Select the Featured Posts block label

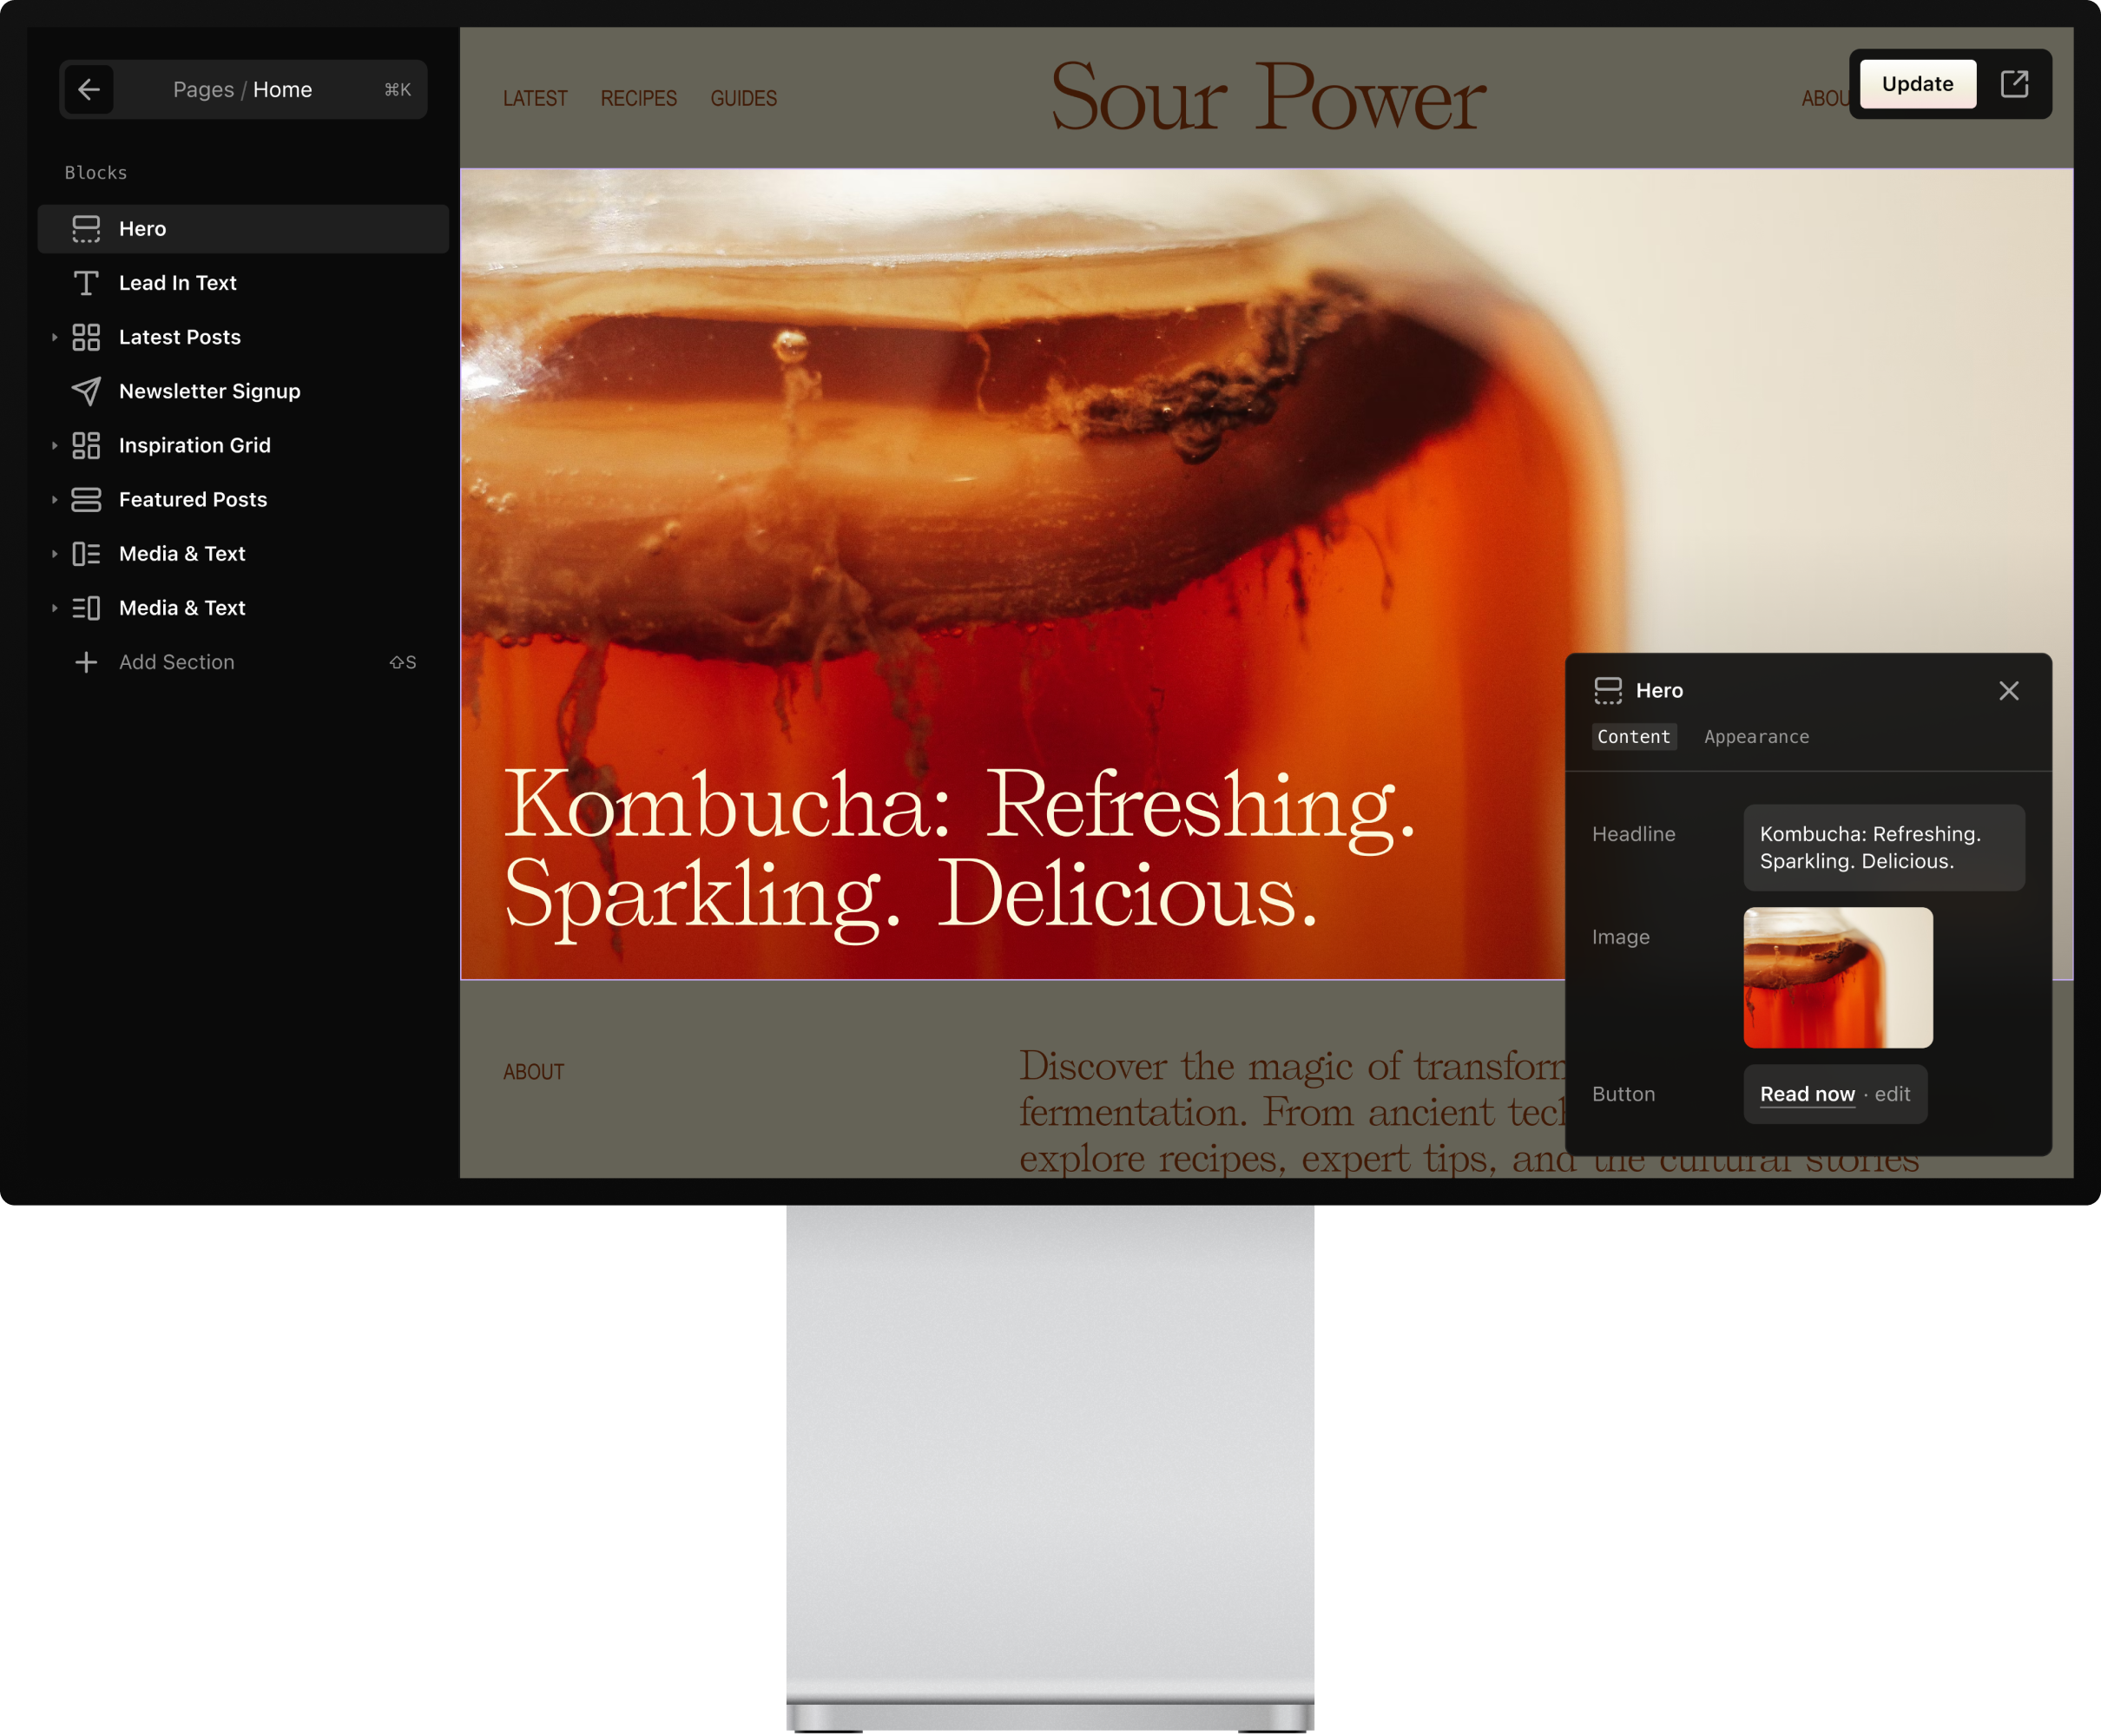pos(193,499)
